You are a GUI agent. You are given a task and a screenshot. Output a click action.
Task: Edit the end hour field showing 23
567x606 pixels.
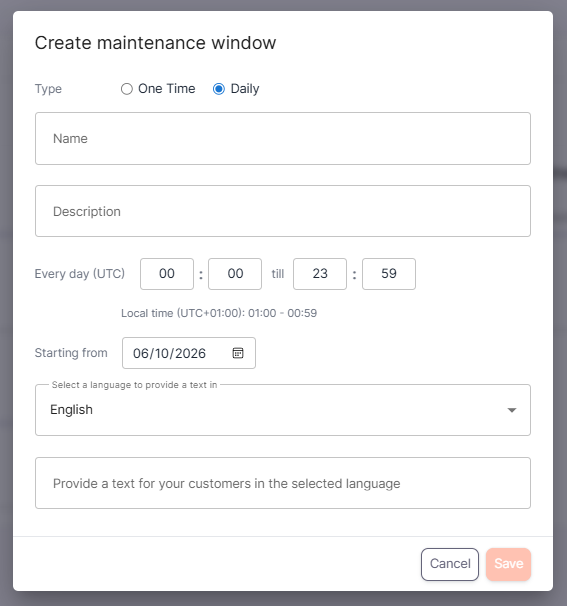click(320, 274)
